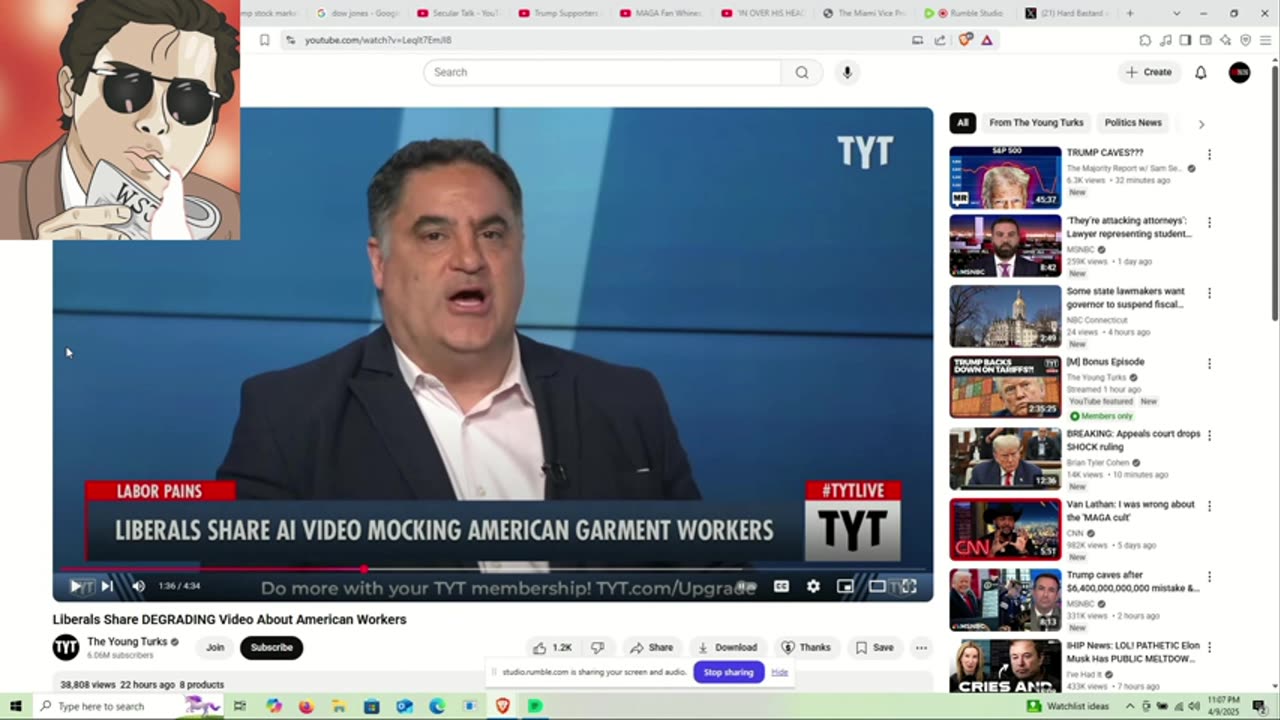Viewport: 1280px width, 720px height.
Task: Open 'They're attacking attorneys' video title
Action: click(x=1128, y=227)
